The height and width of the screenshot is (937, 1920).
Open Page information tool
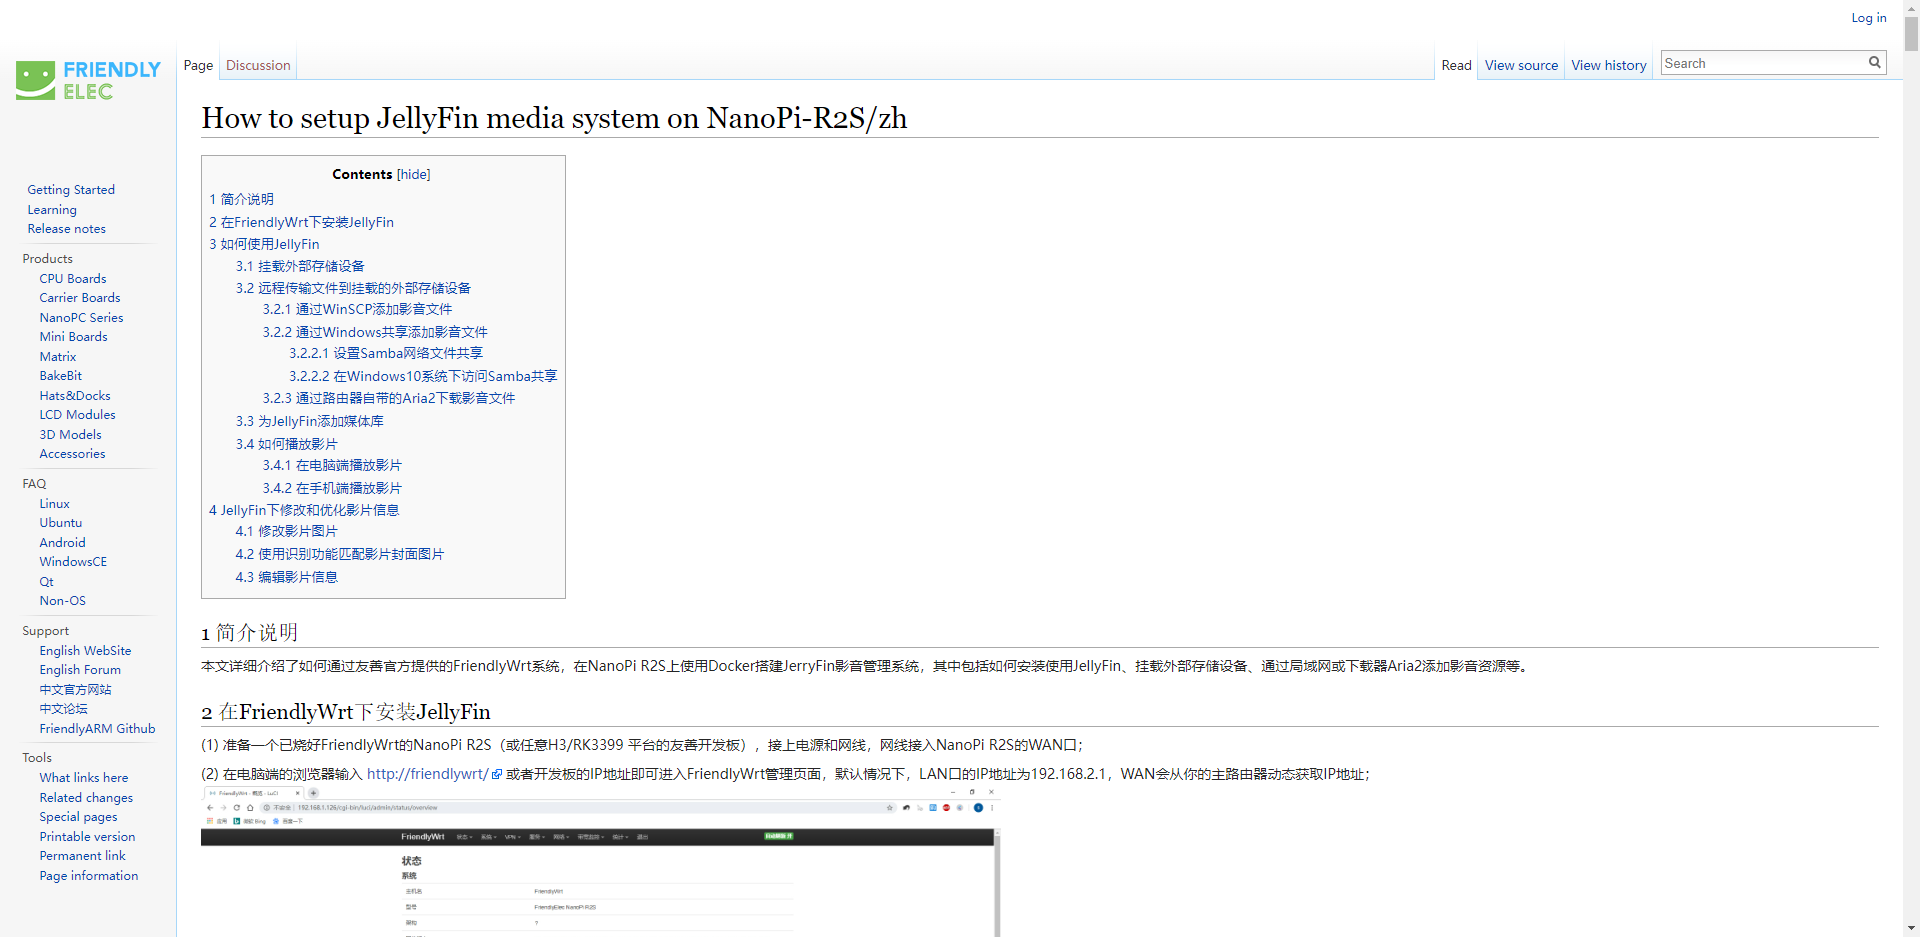pos(89,875)
